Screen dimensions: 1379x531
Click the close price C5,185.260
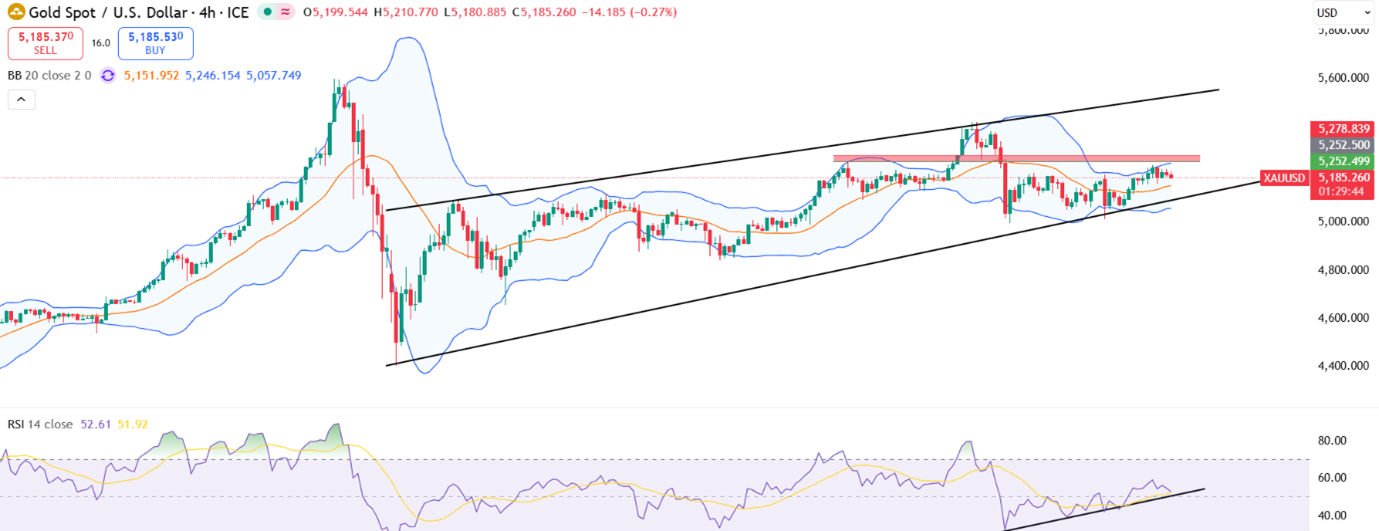[545, 12]
